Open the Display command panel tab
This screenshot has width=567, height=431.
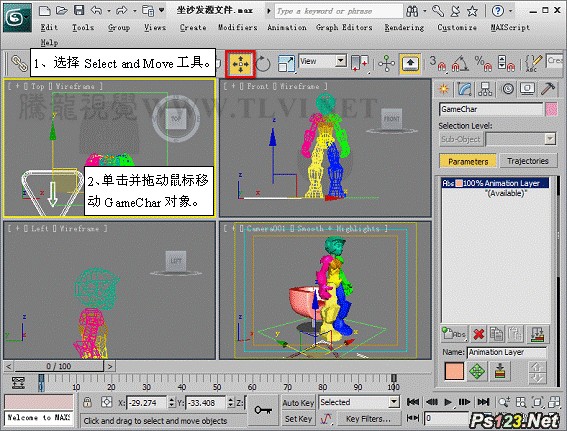(528, 89)
